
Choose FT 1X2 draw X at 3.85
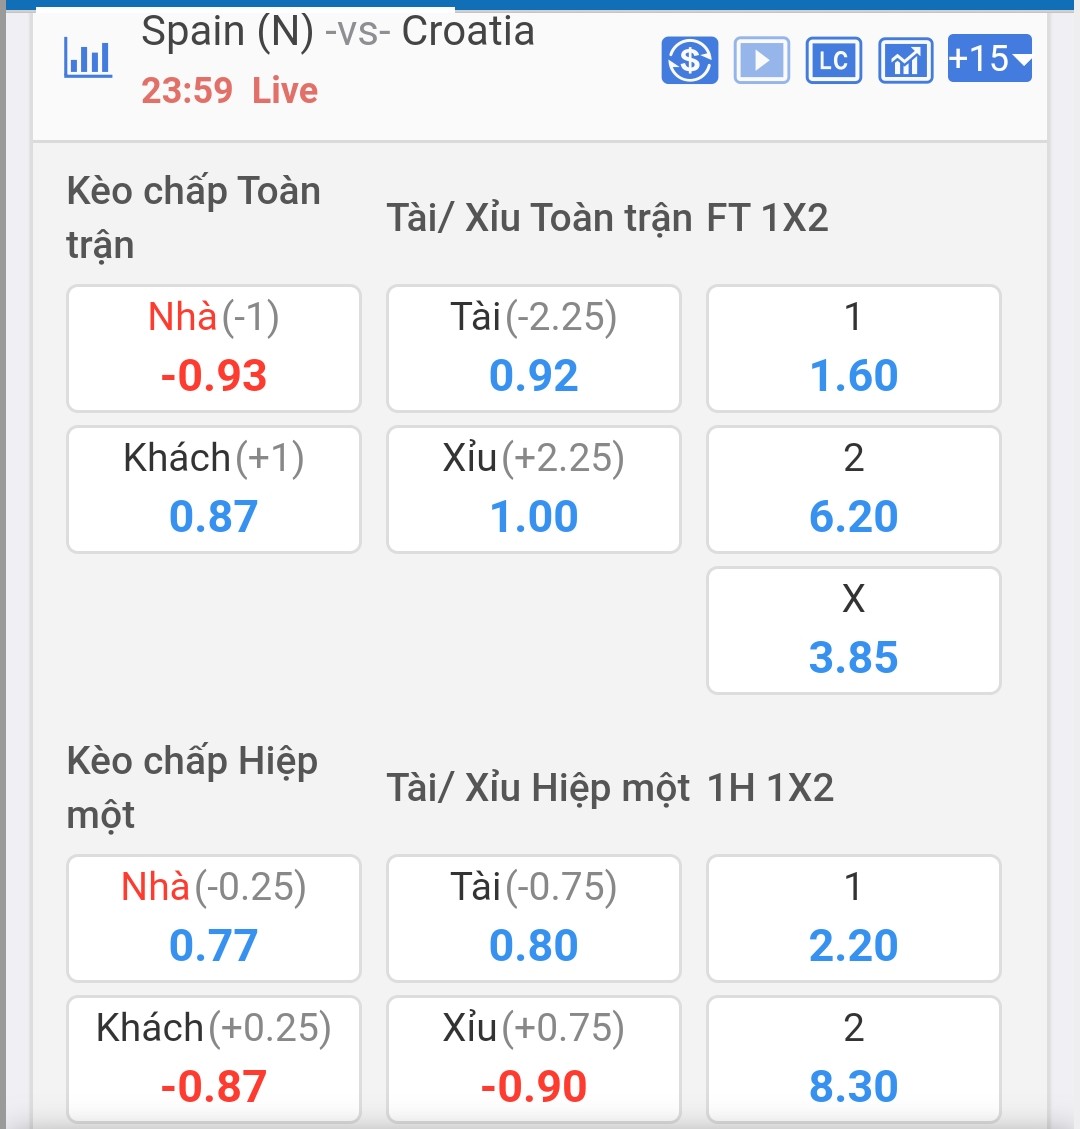click(x=854, y=631)
